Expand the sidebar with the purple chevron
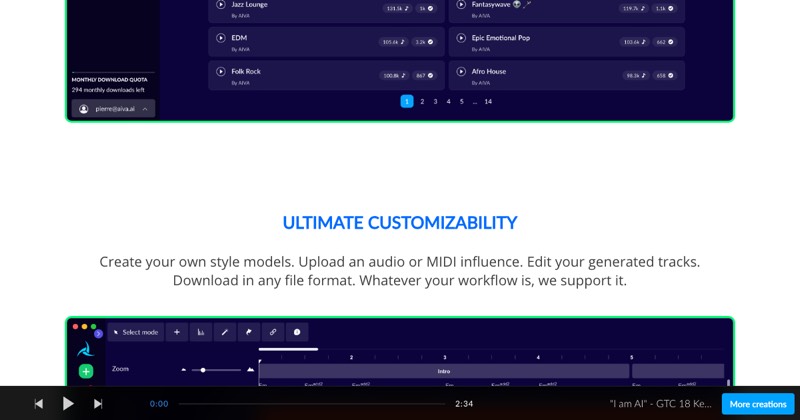This screenshot has width=800, height=420. 98,334
